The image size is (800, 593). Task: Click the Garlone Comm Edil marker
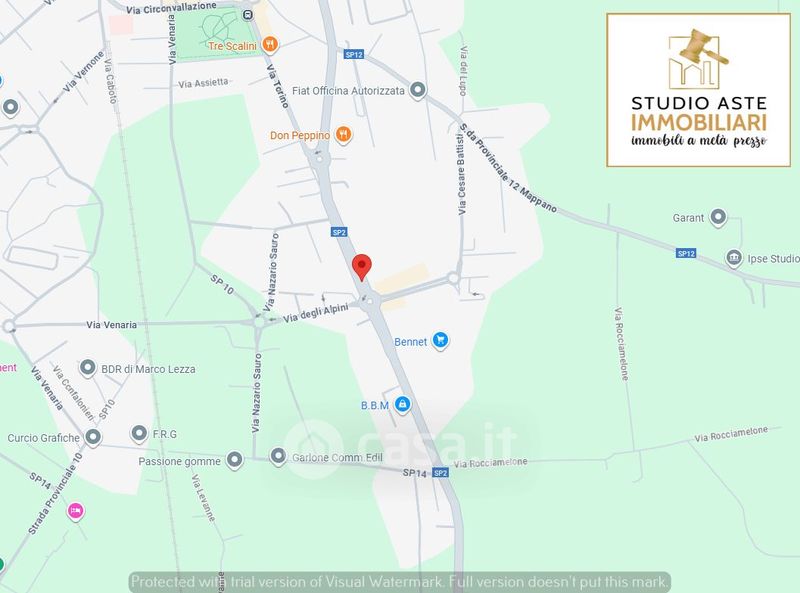click(x=278, y=456)
